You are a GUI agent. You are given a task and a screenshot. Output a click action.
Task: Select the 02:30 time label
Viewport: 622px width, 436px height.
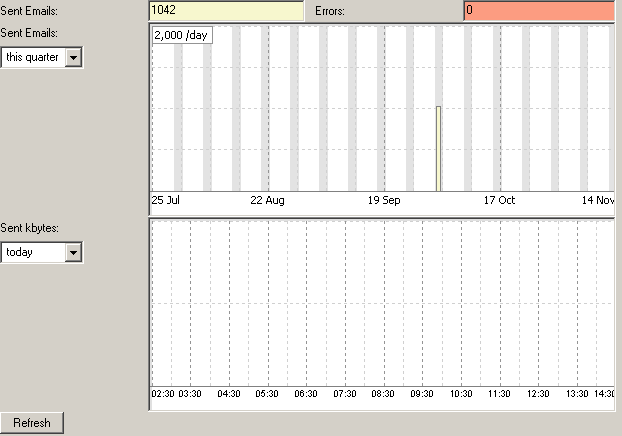click(163, 394)
